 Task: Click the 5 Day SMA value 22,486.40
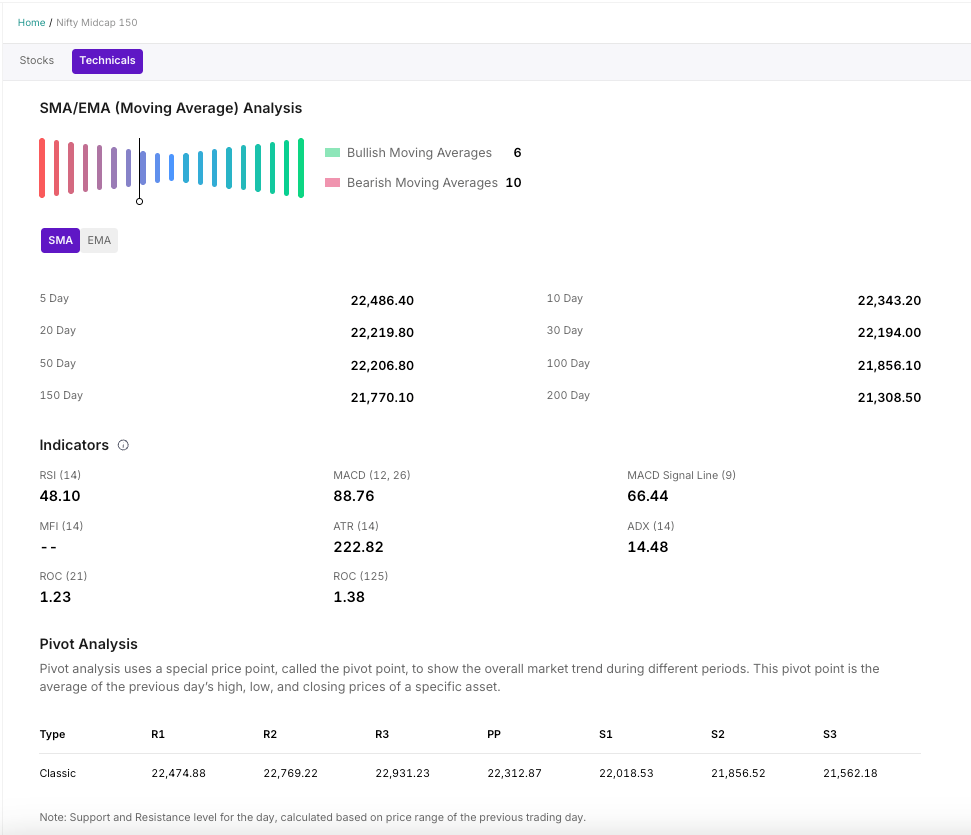pyautogui.click(x=382, y=301)
